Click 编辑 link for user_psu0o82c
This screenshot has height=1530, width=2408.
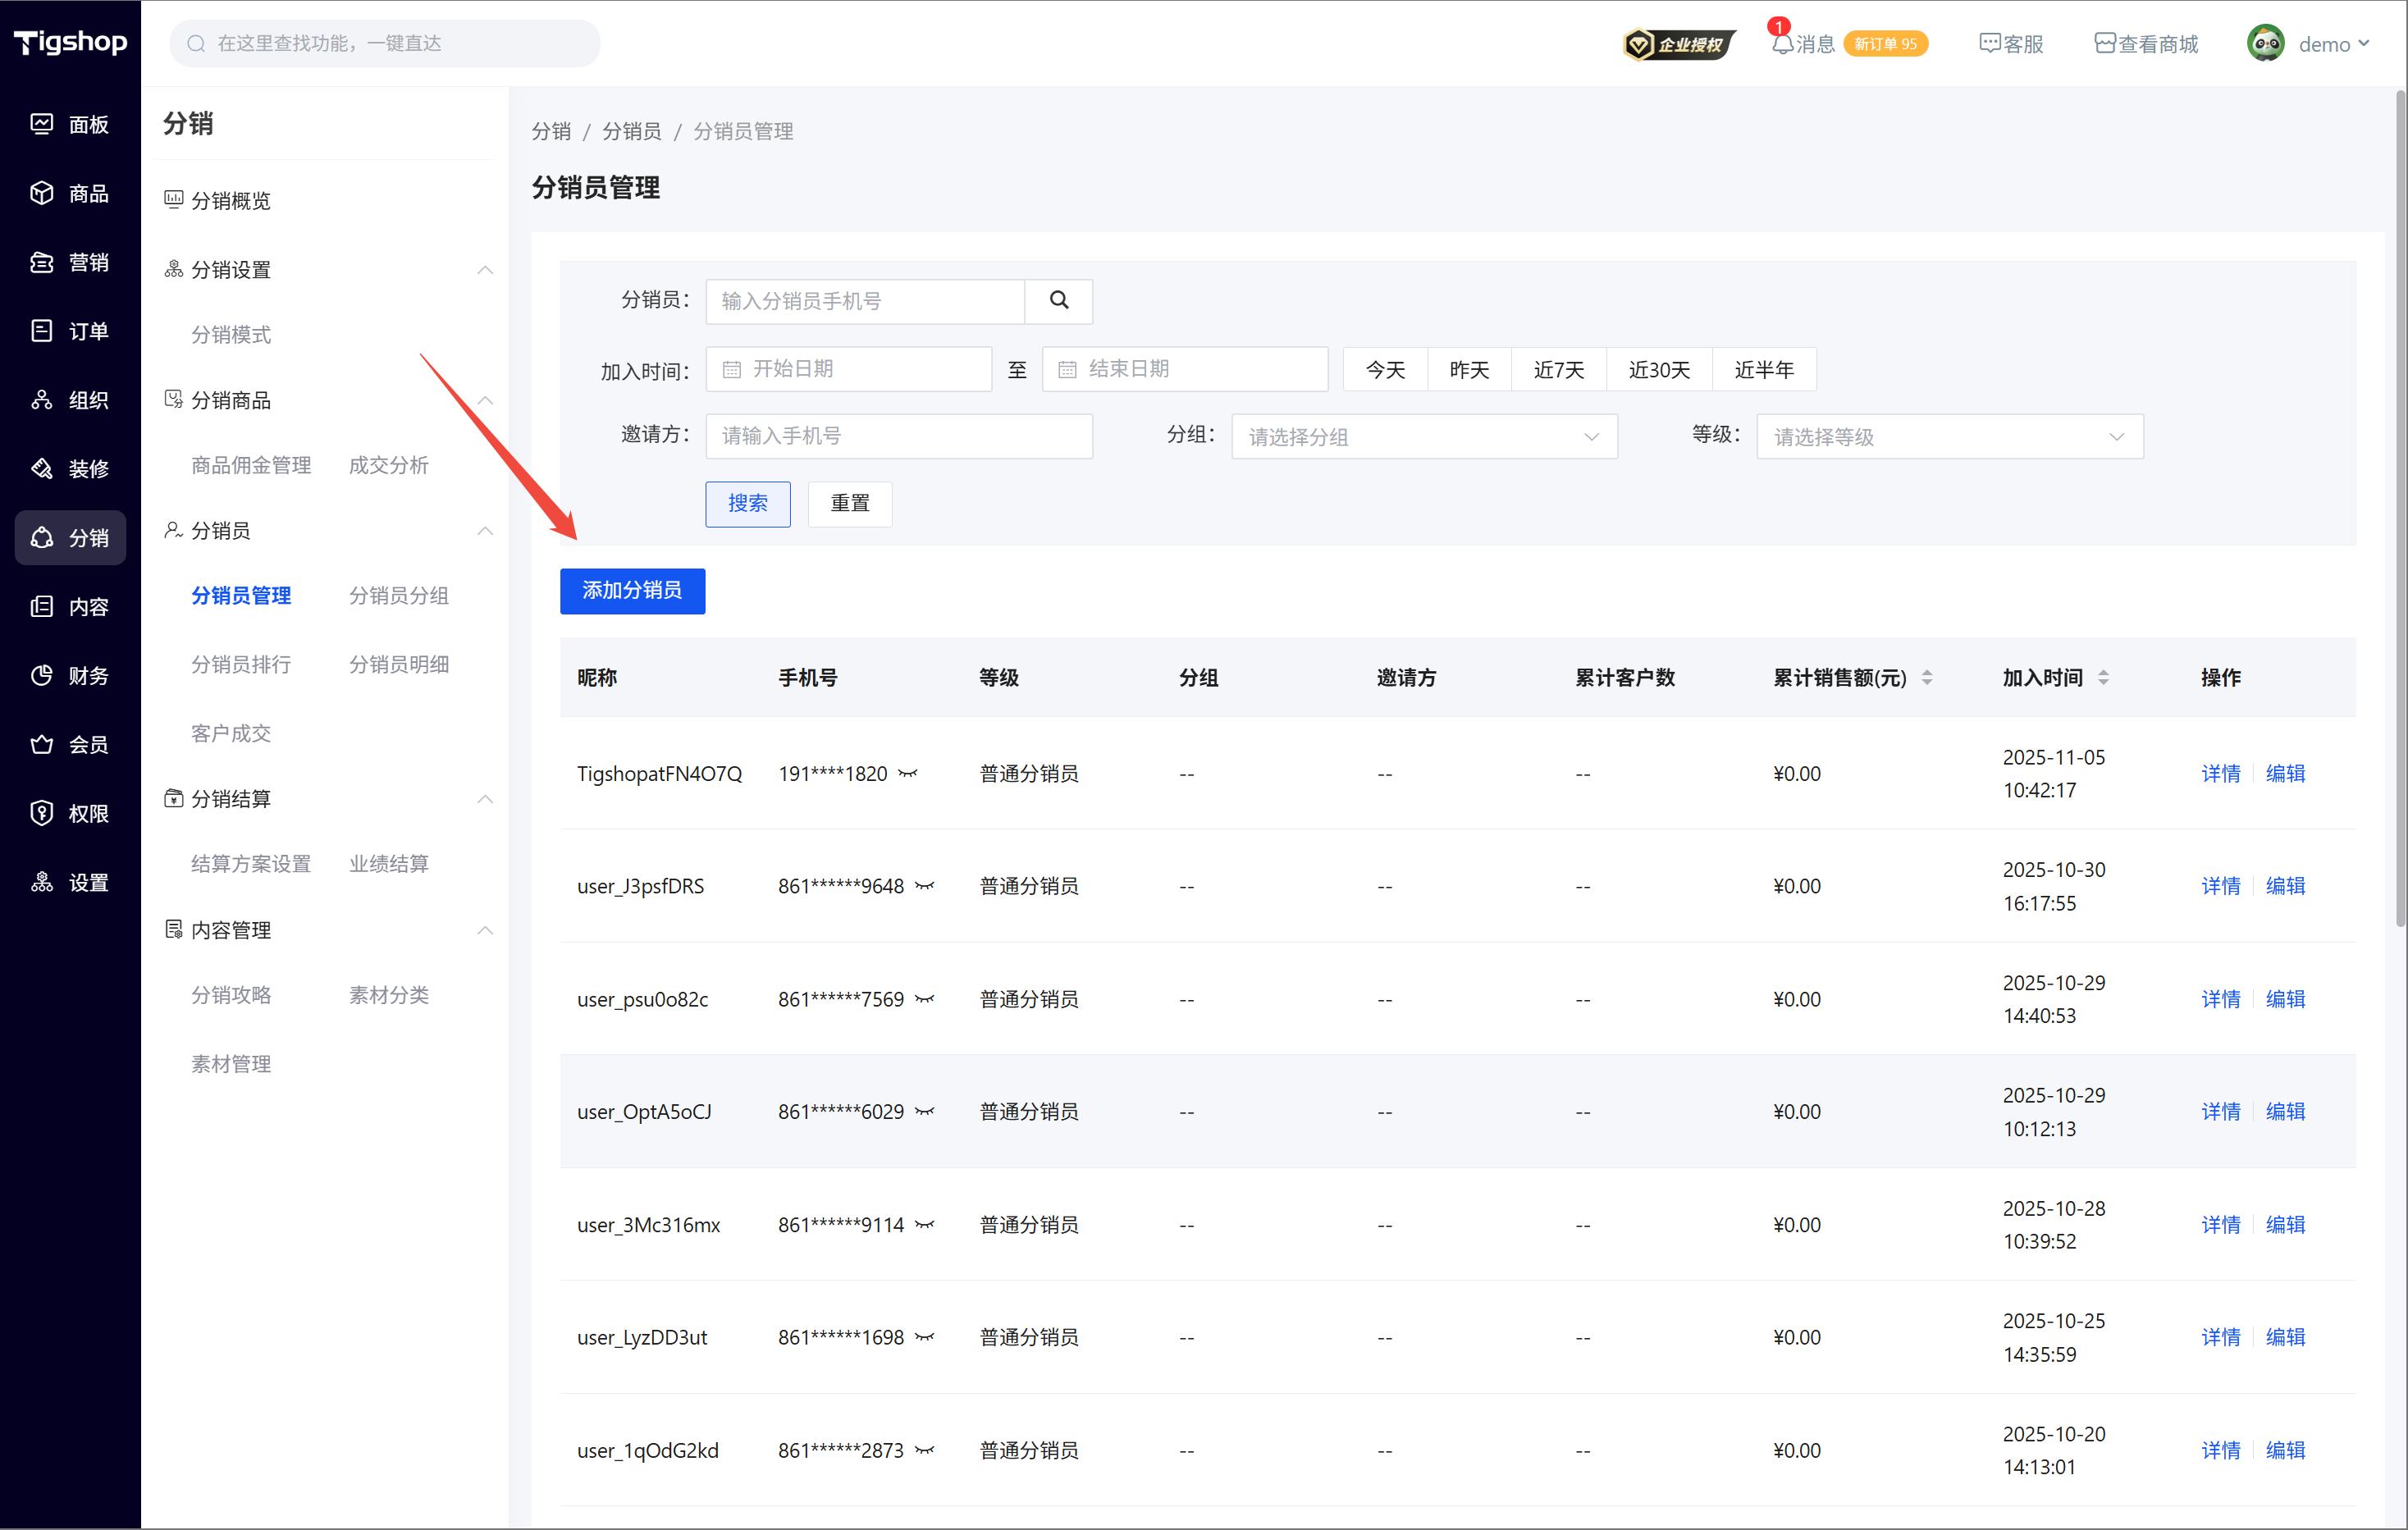coord(2284,998)
